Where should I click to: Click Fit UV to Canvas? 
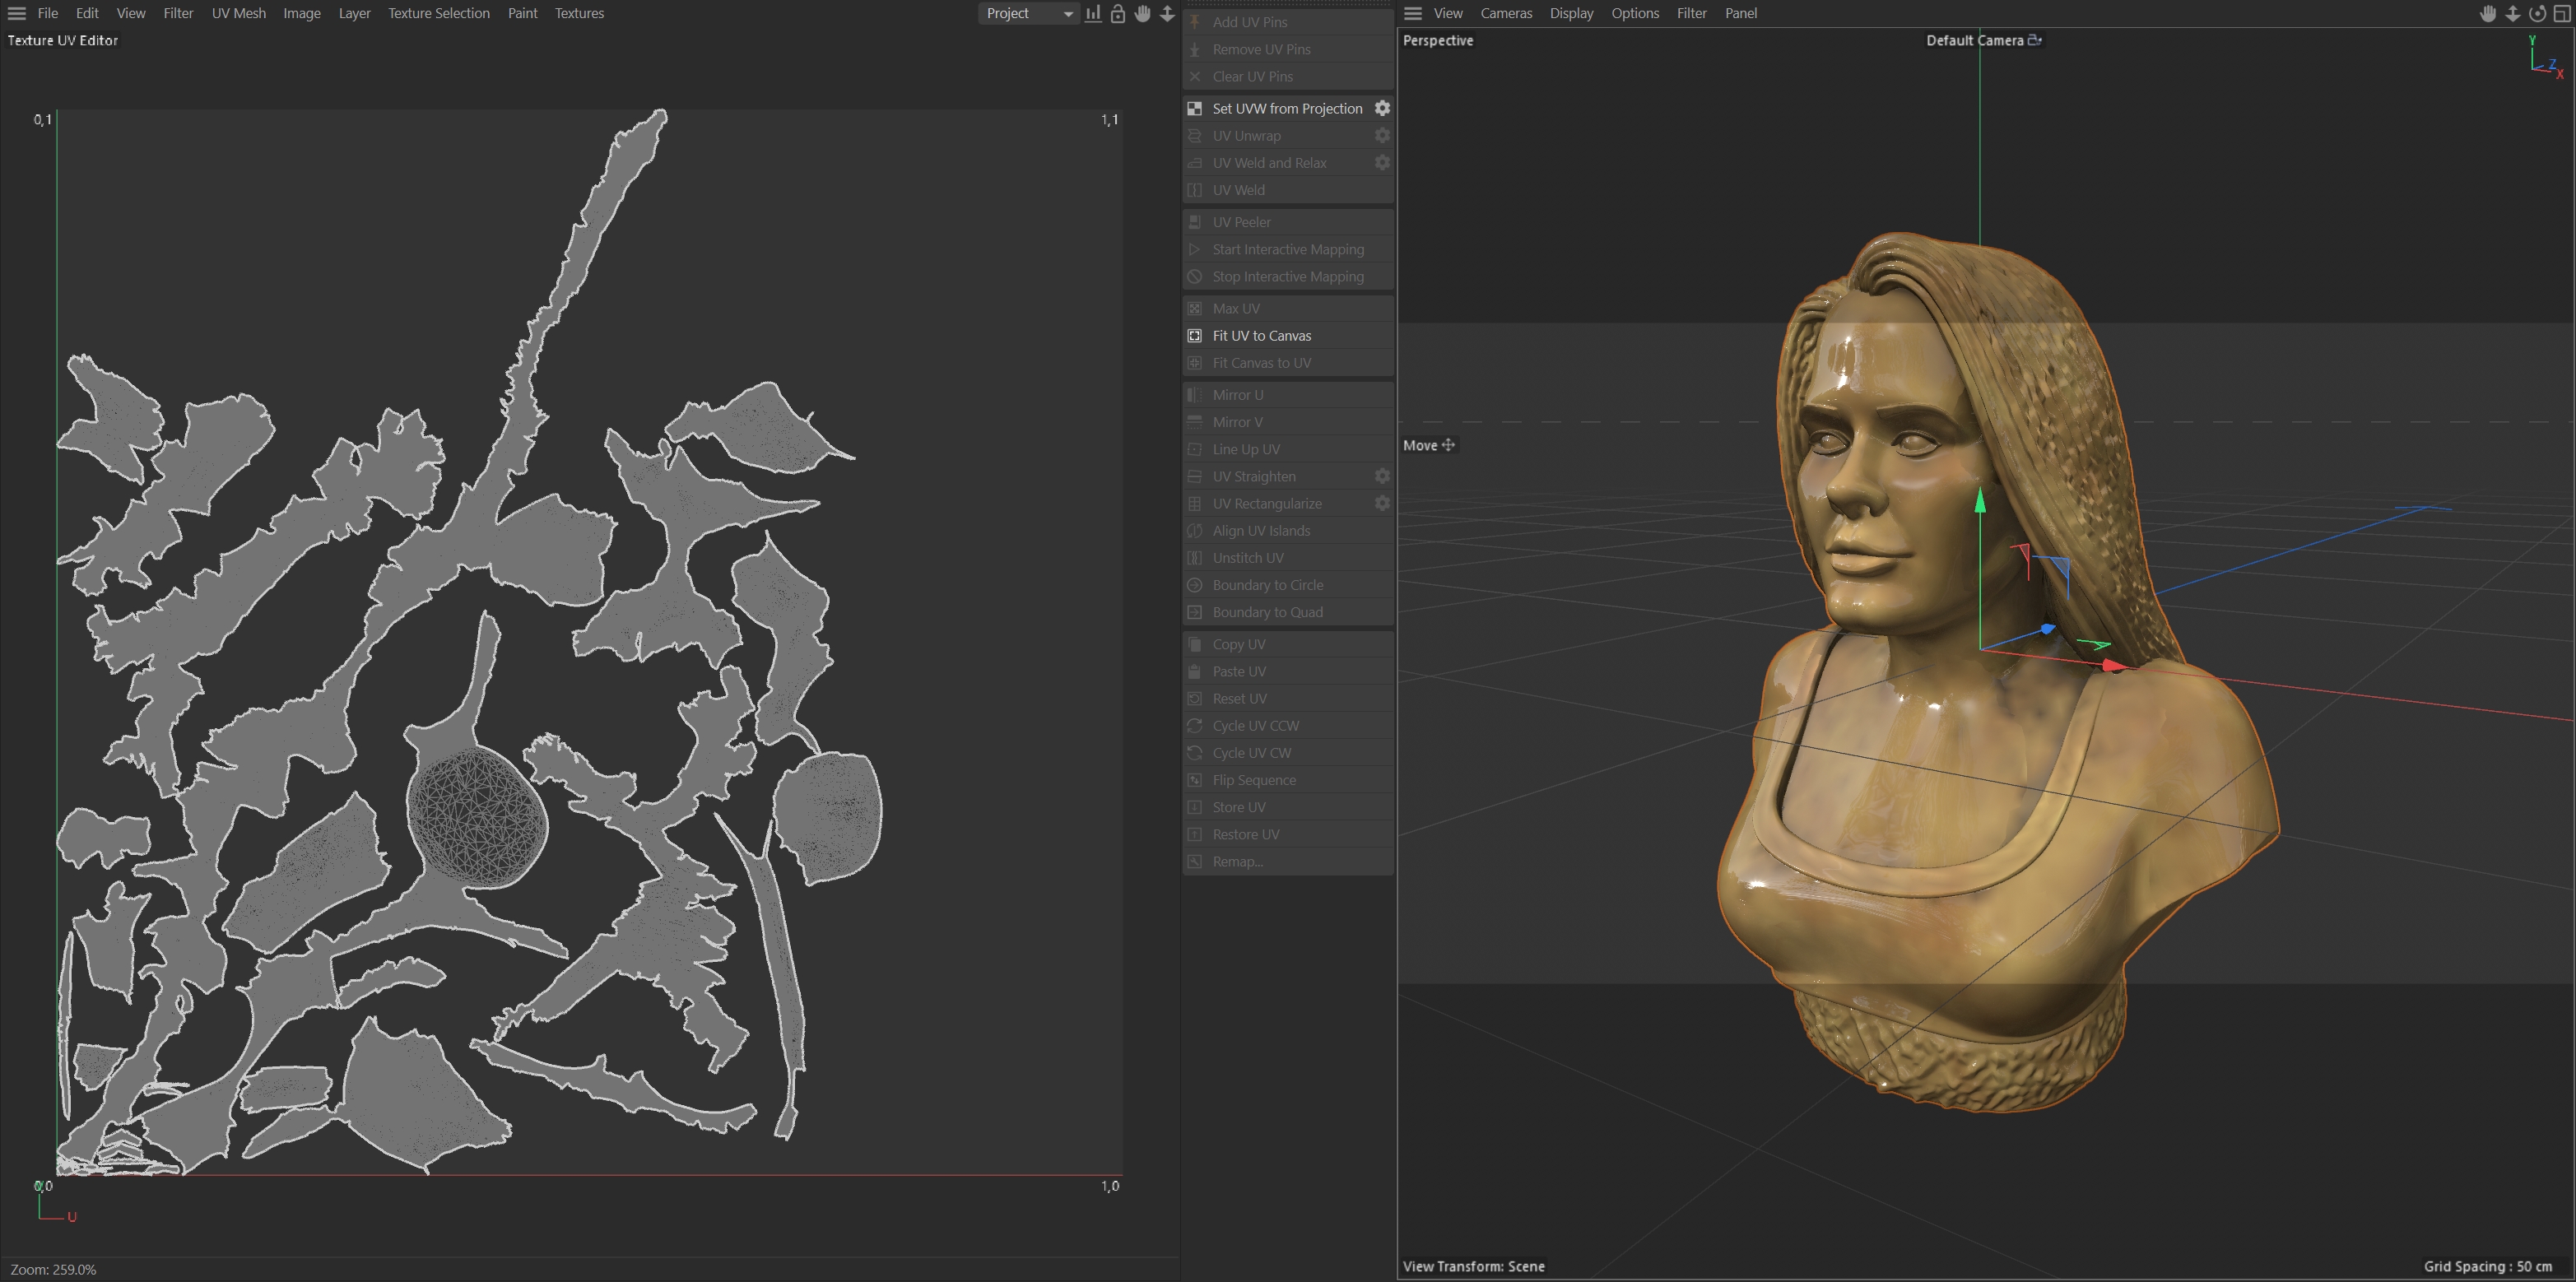click(x=1261, y=336)
